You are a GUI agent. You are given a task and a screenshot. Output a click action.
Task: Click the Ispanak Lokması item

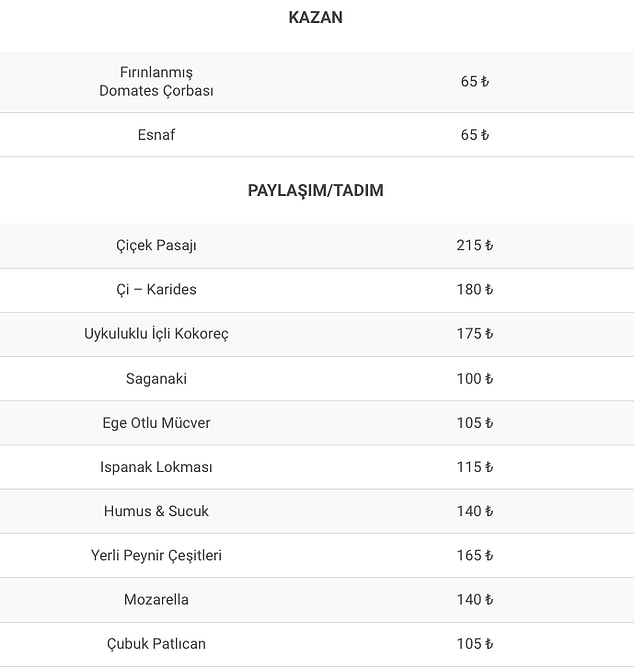(x=156, y=466)
